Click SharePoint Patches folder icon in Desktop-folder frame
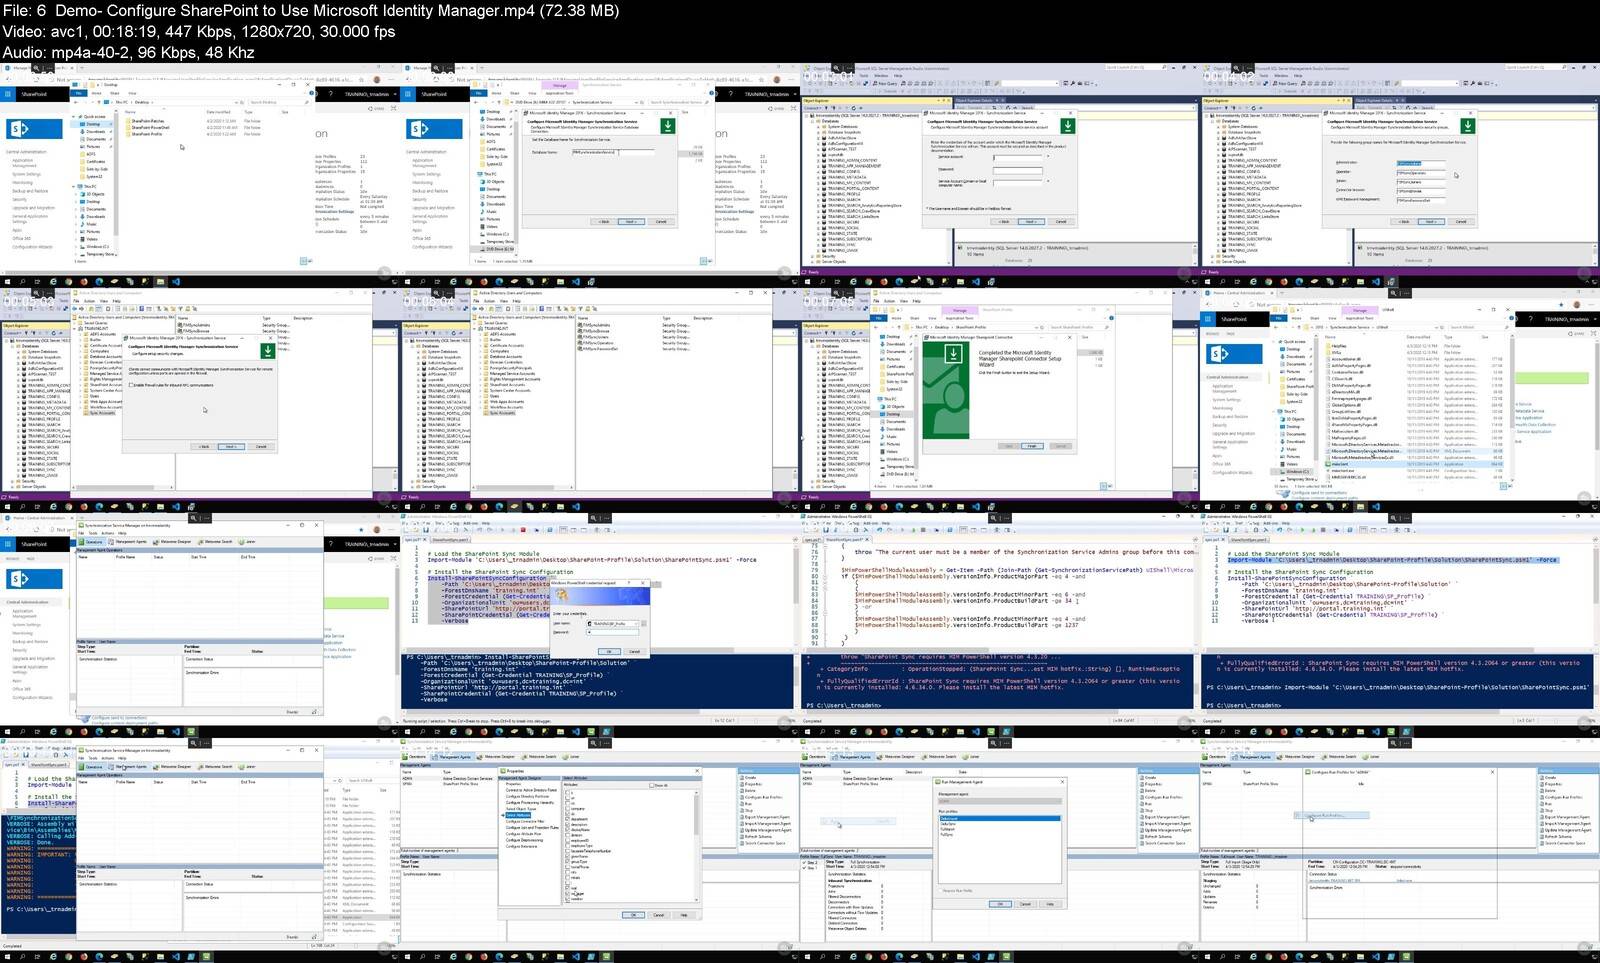1600x963 pixels. 129,121
